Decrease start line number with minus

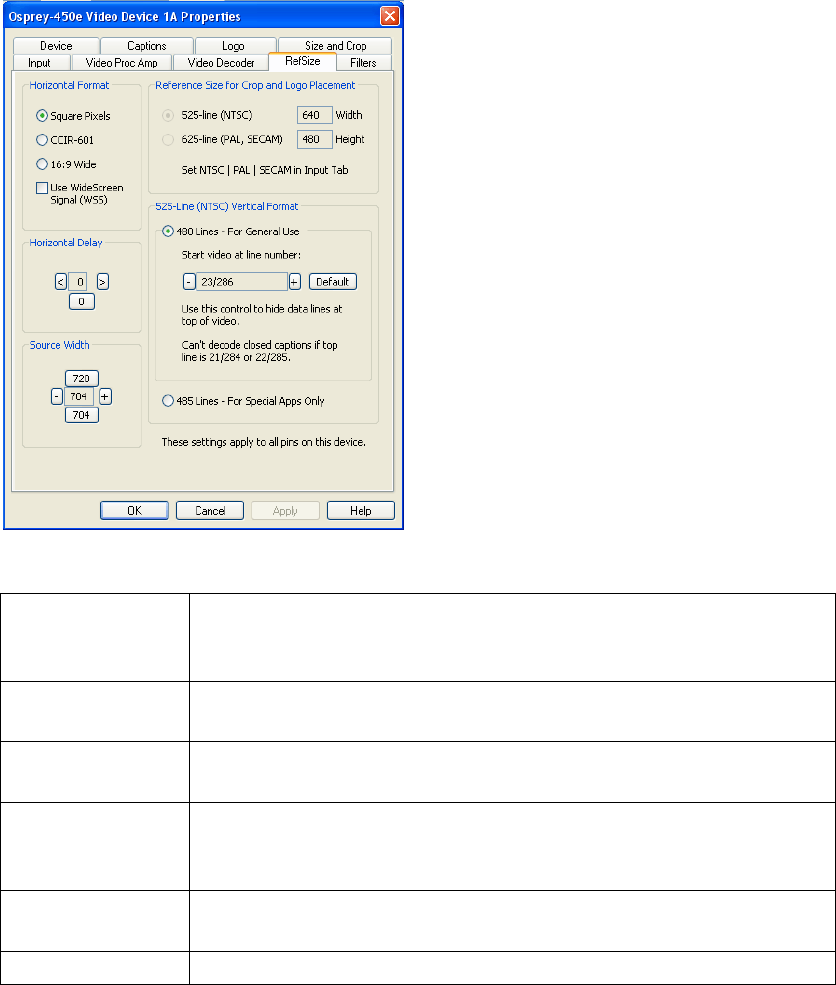click(x=189, y=281)
